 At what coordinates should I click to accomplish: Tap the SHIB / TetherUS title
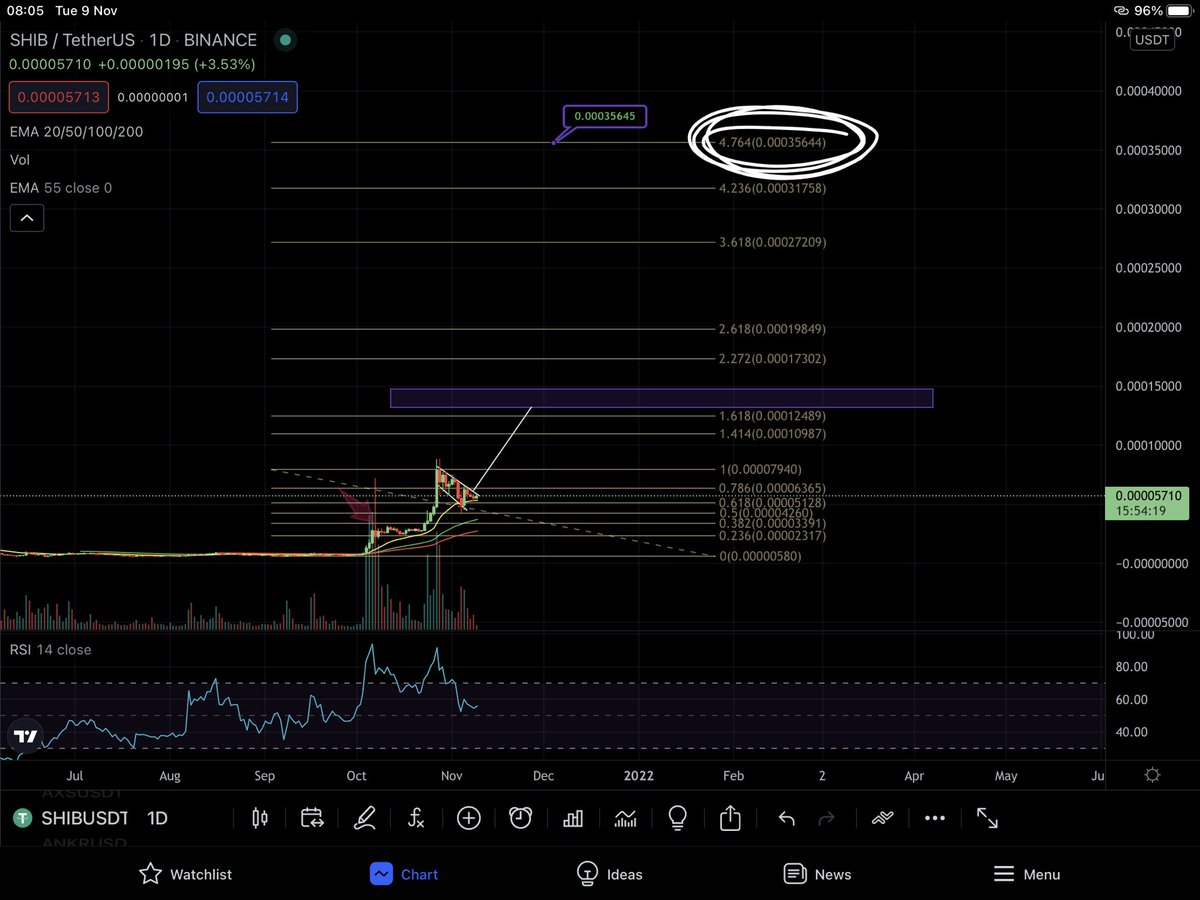(73, 41)
